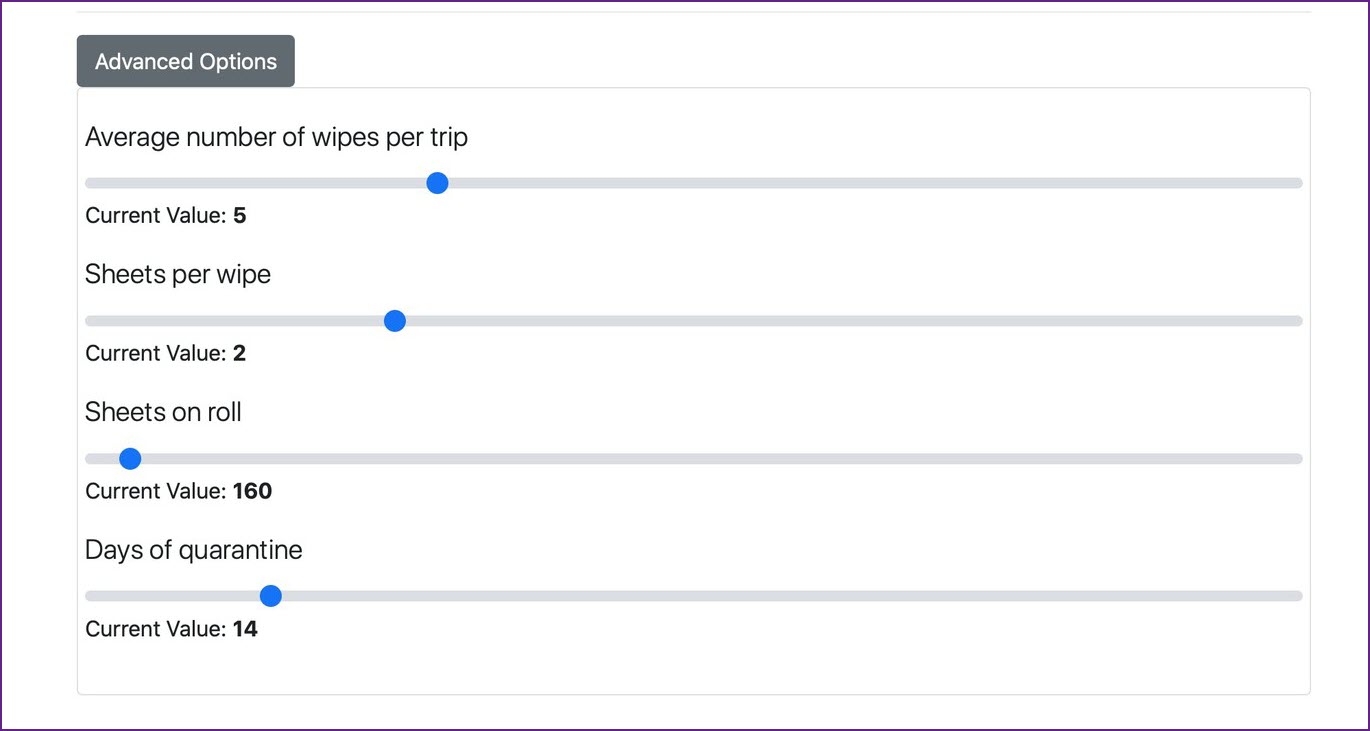Click the 'Average number of wipes per trip' label

pyautogui.click(x=276, y=137)
